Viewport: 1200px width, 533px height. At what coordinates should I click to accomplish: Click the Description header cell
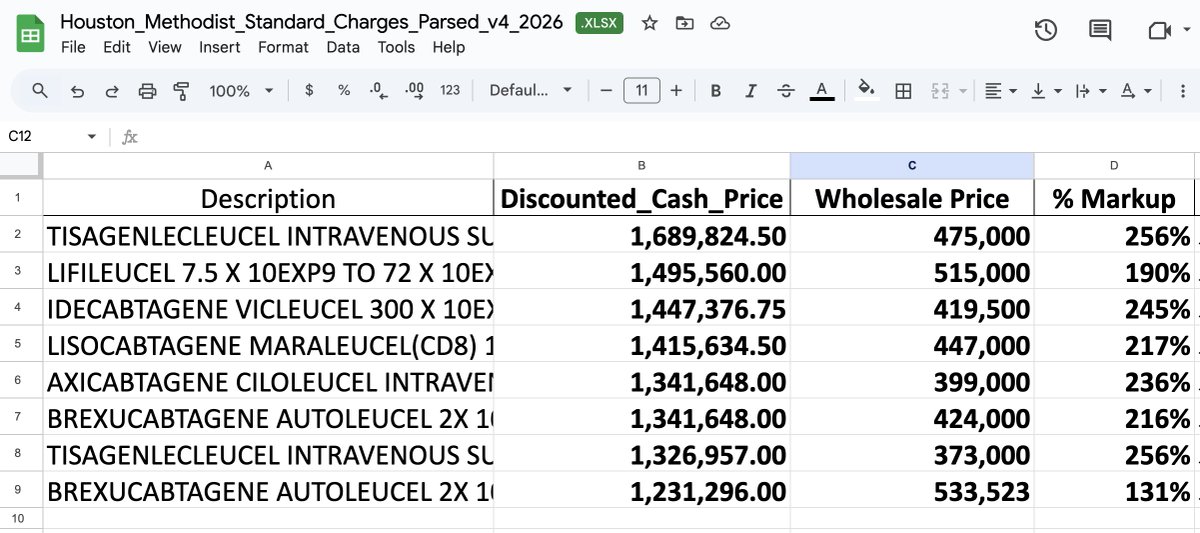[268, 198]
